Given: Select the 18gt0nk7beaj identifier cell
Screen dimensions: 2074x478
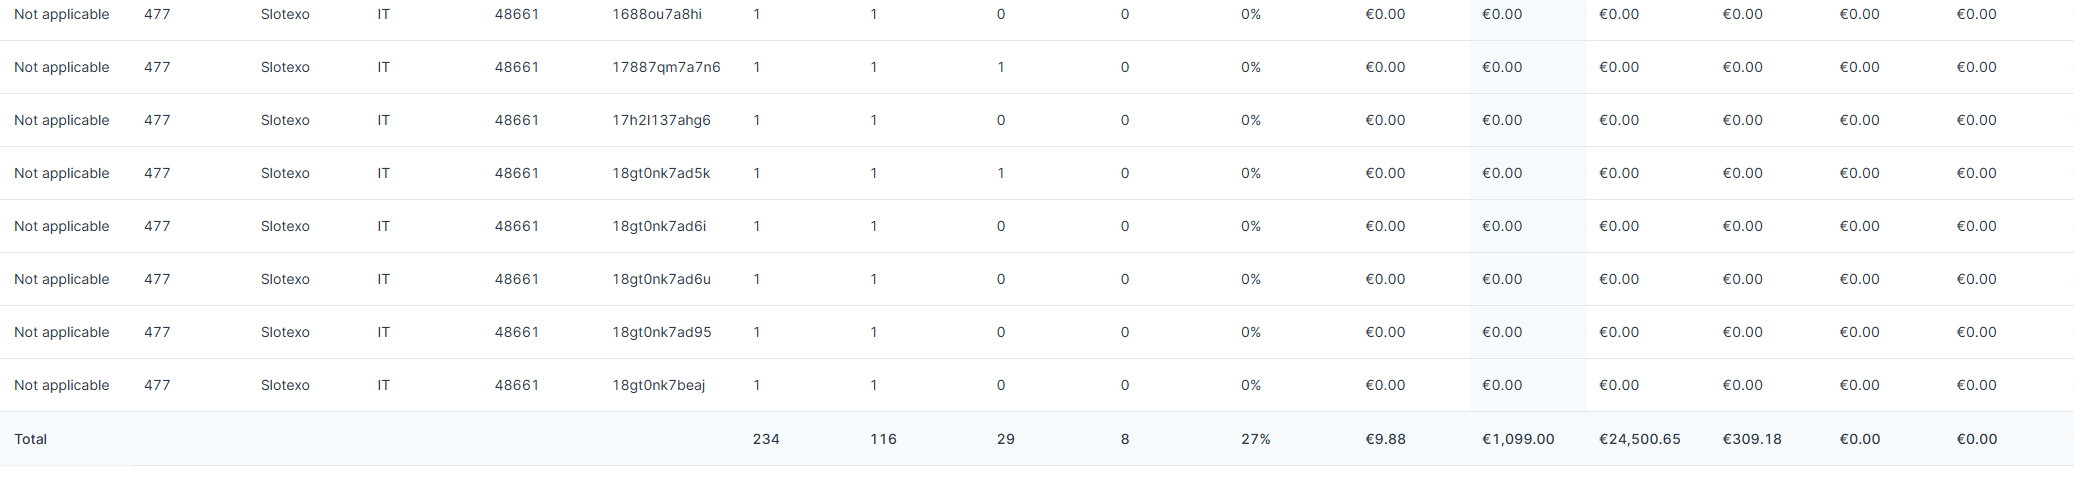Looking at the screenshot, I should (x=658, y=385).
